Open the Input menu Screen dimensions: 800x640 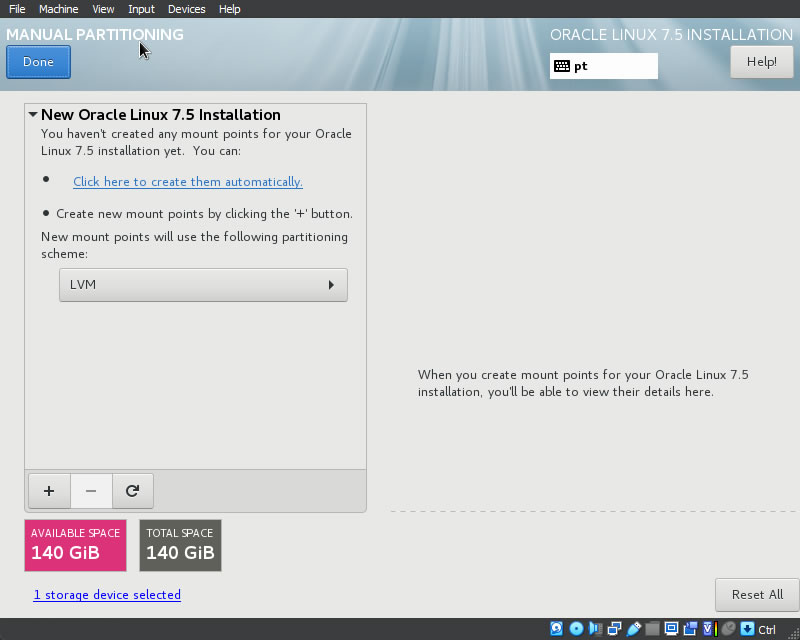[x=141, y=9]
